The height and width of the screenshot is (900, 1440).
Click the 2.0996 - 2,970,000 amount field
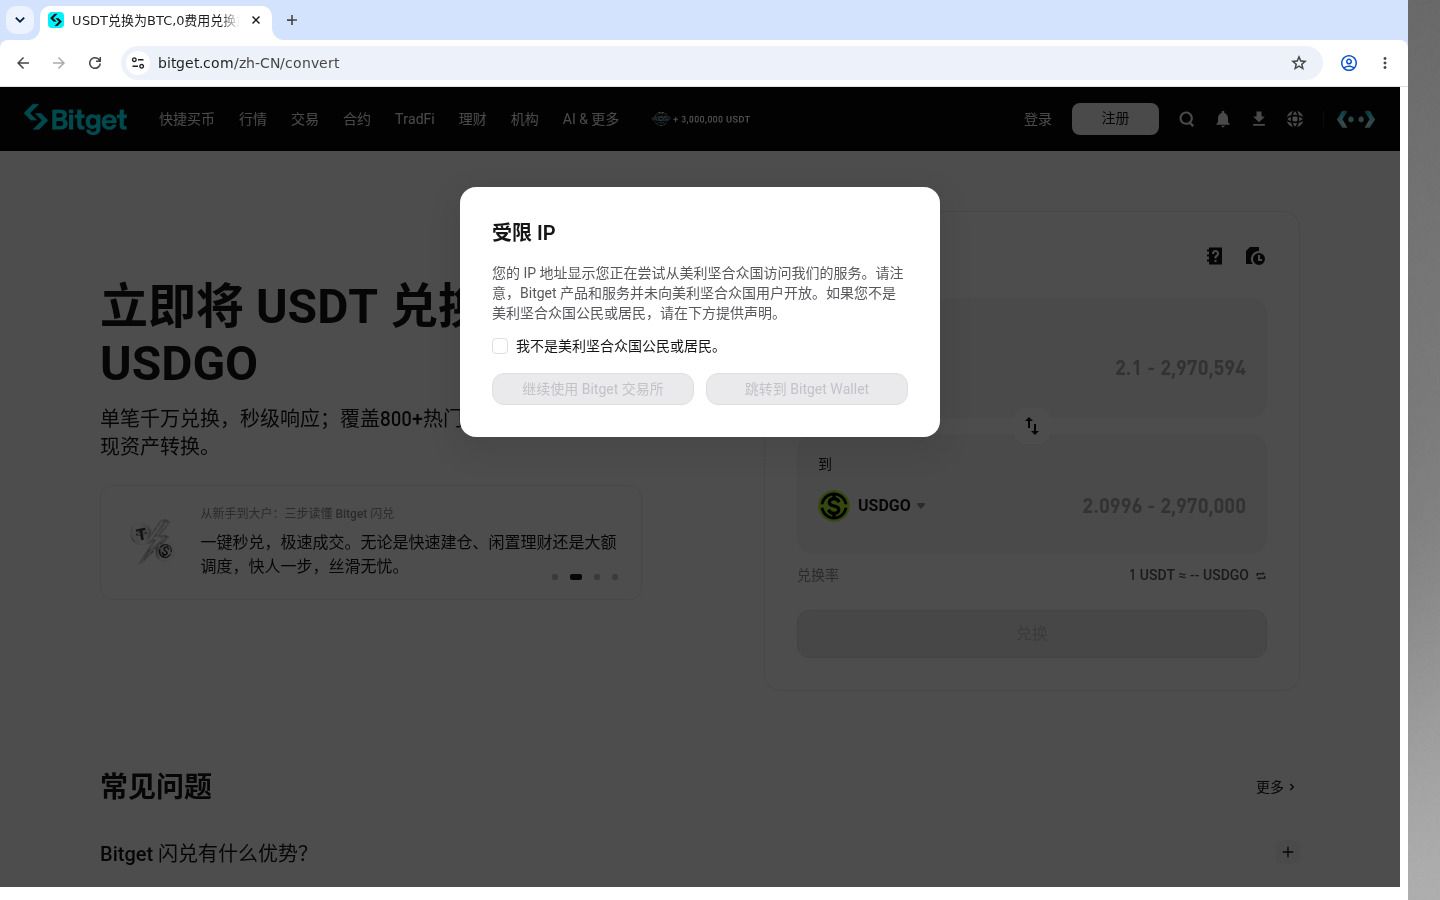click(1164, 506)
